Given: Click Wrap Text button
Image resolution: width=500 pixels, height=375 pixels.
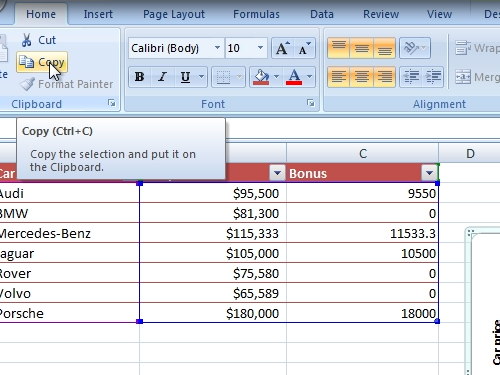Looking at the screenshot, I should point(477,48).
